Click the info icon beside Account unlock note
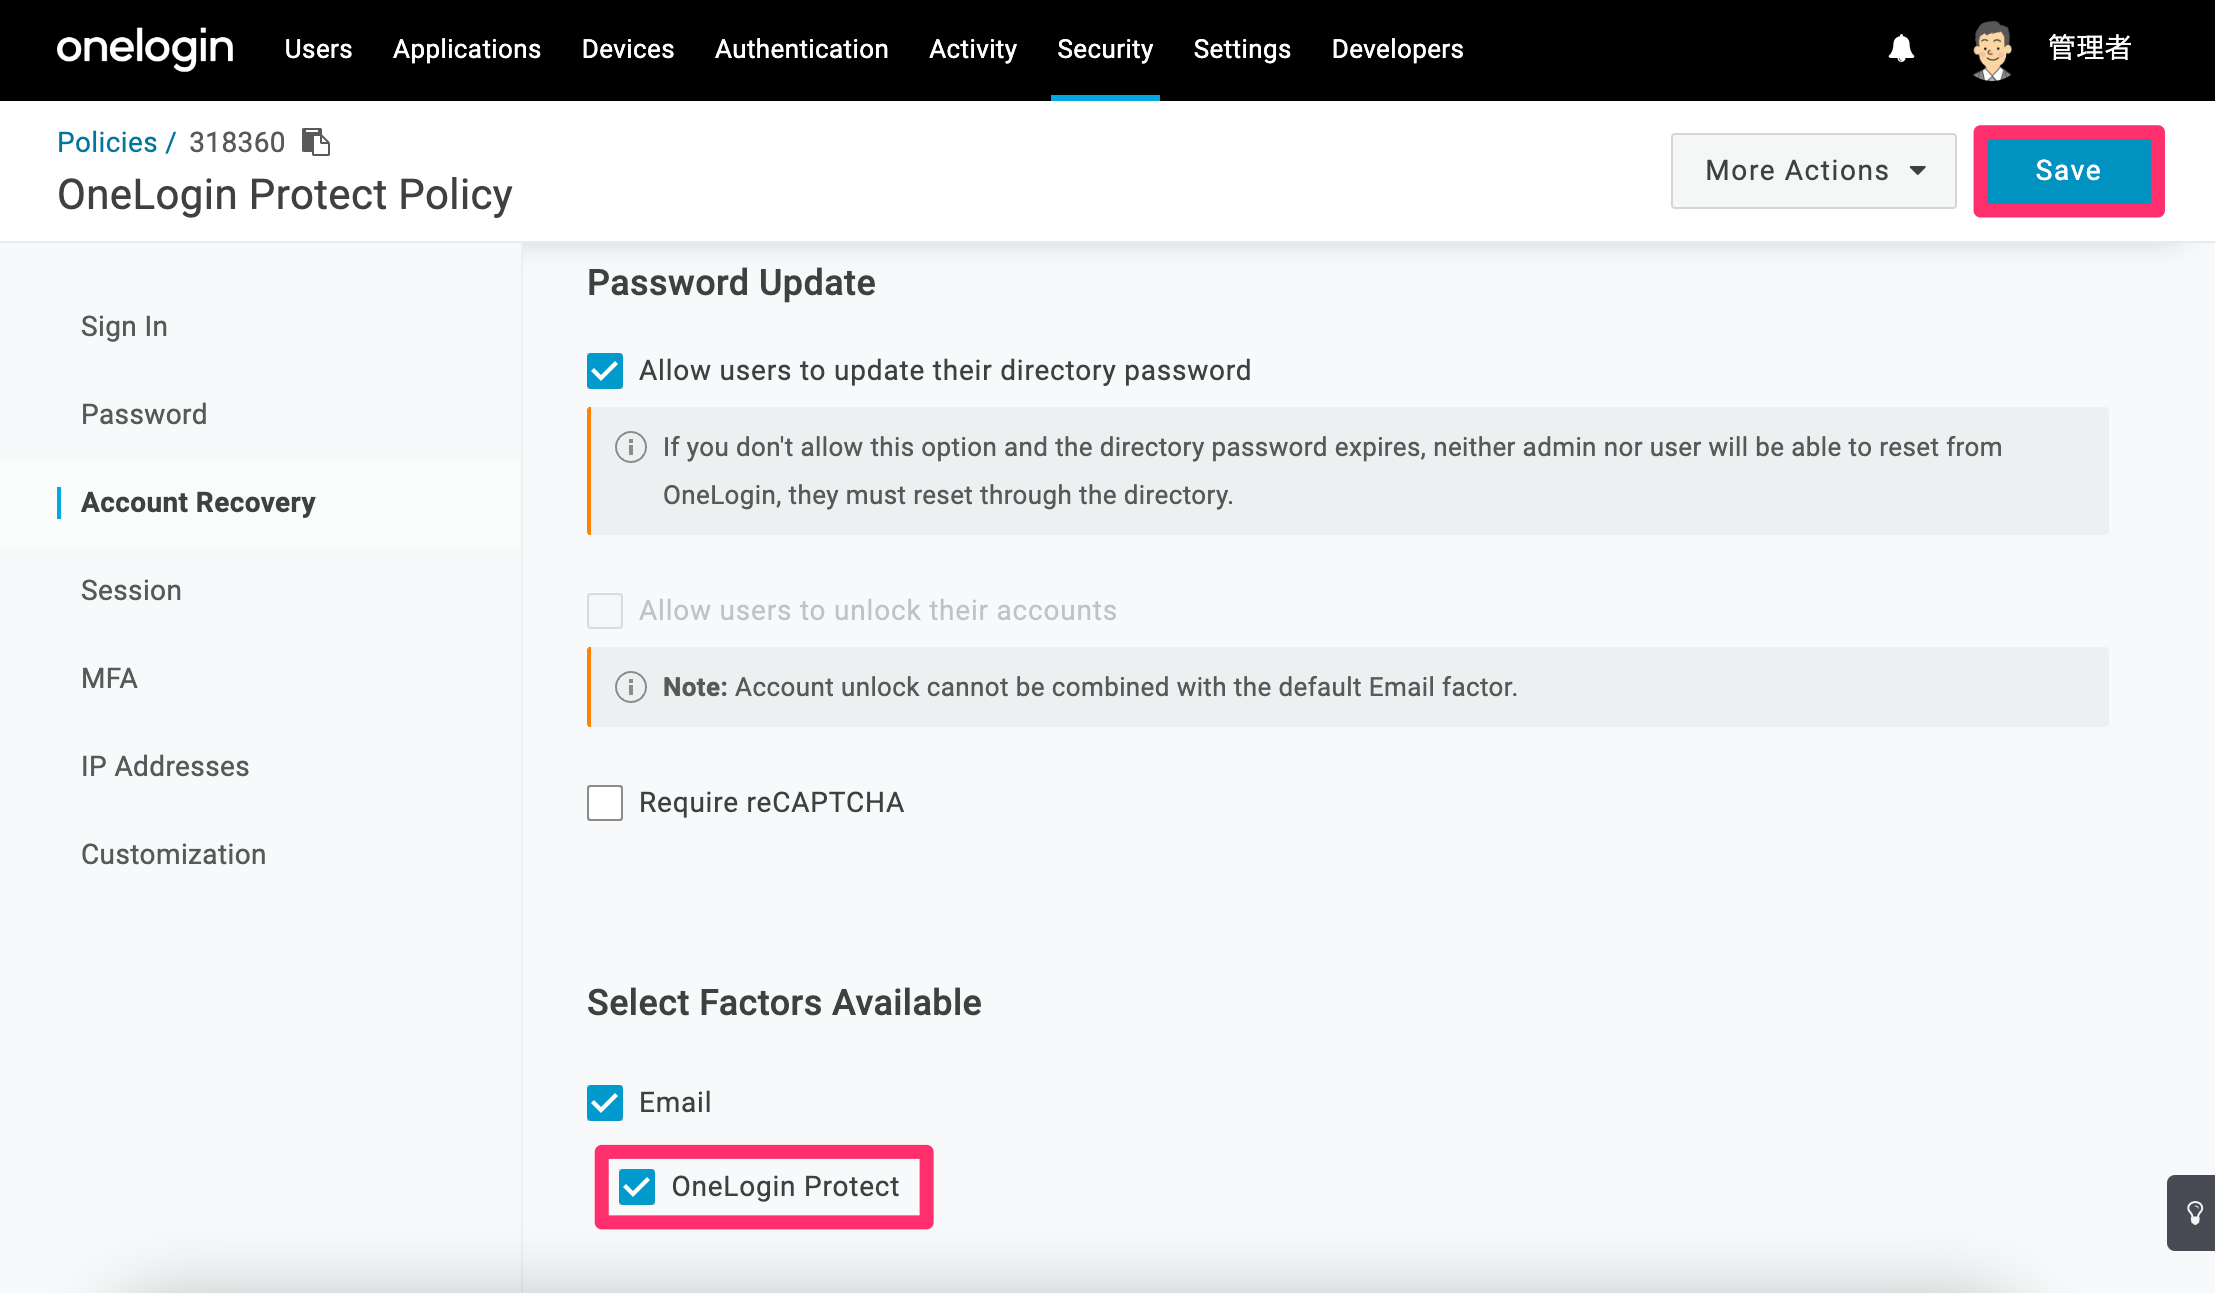This screenshot has width=2215, height=1293. coord(630,687)
